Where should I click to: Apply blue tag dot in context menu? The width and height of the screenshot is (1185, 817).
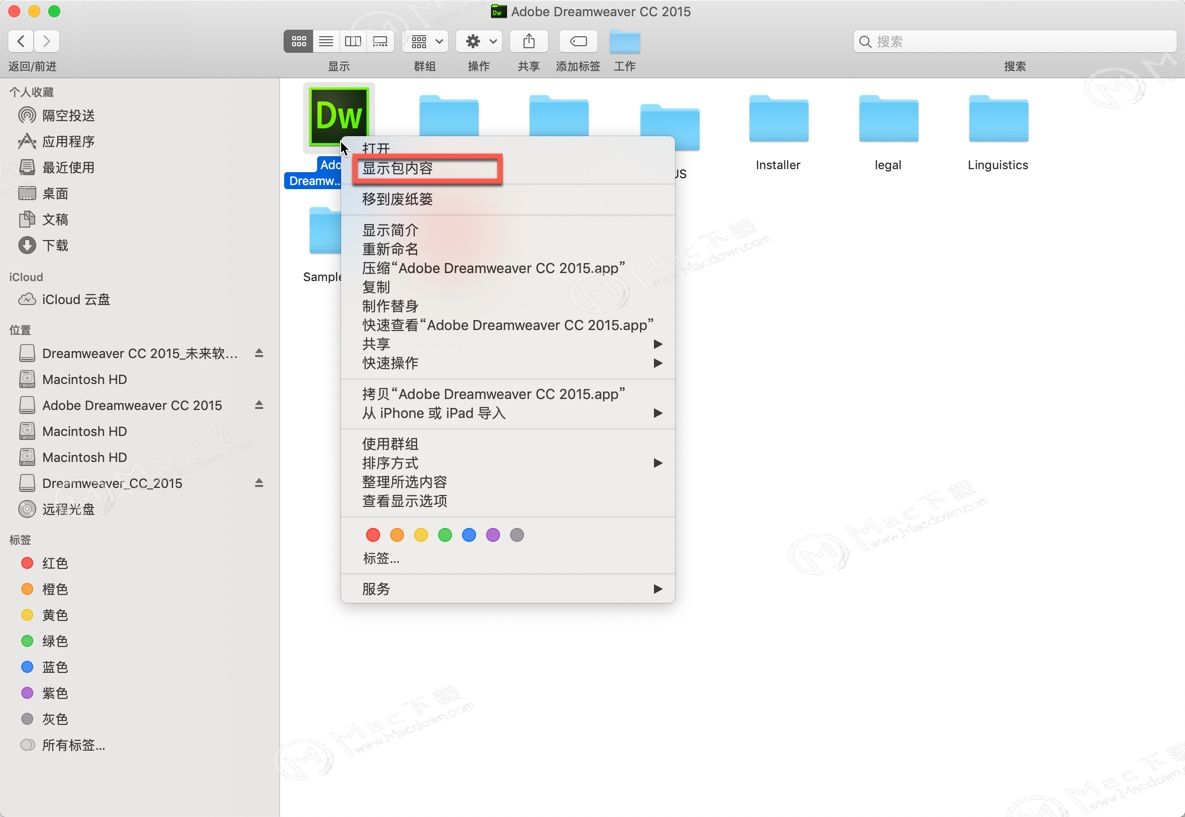click(469, 535)
